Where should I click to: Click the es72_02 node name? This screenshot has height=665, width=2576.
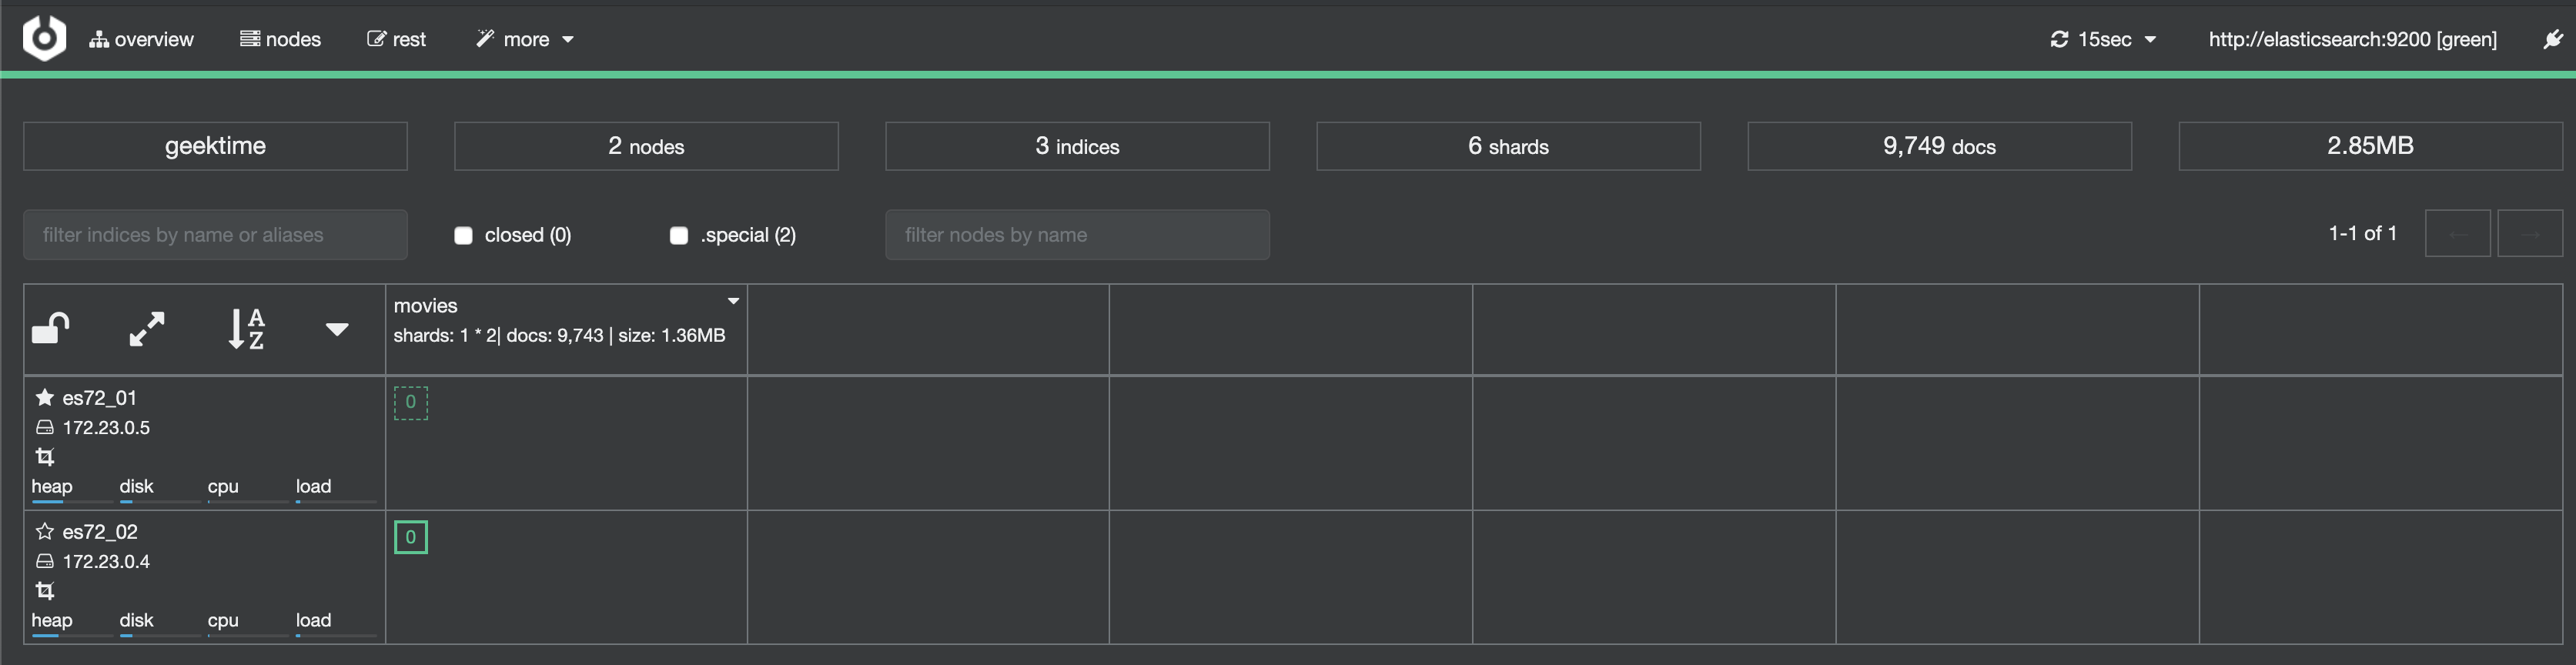click(100, 532)
